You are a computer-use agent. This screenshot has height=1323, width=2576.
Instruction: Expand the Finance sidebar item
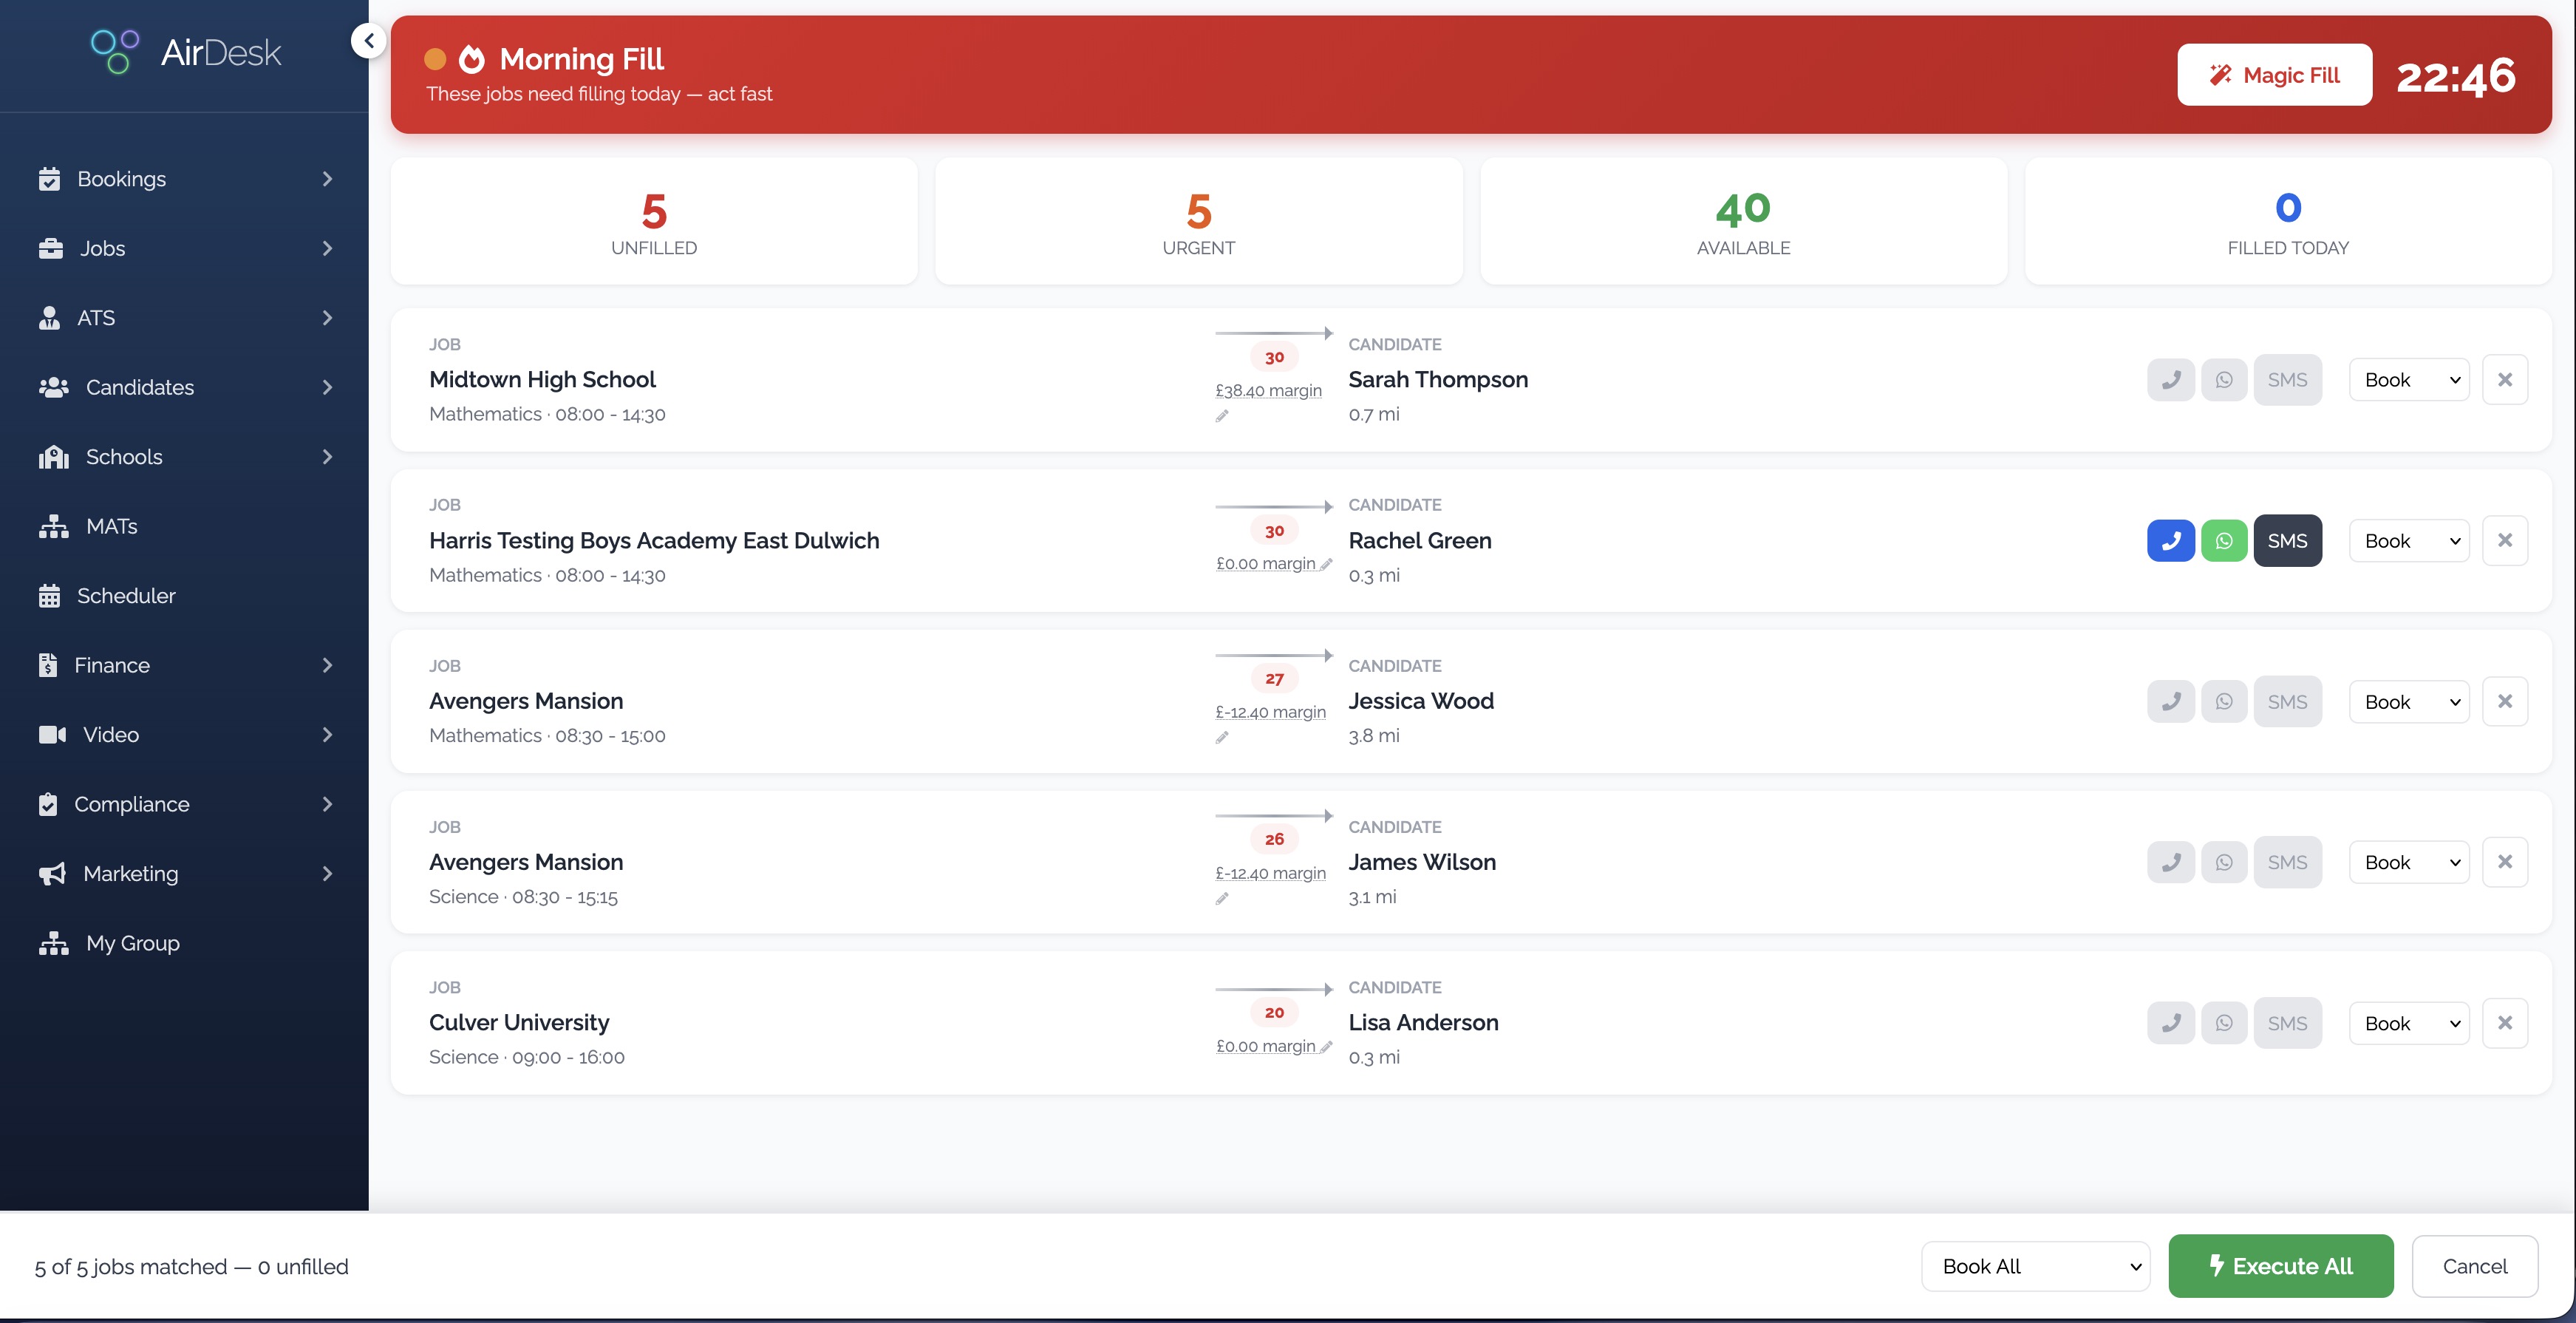[110, 664]
